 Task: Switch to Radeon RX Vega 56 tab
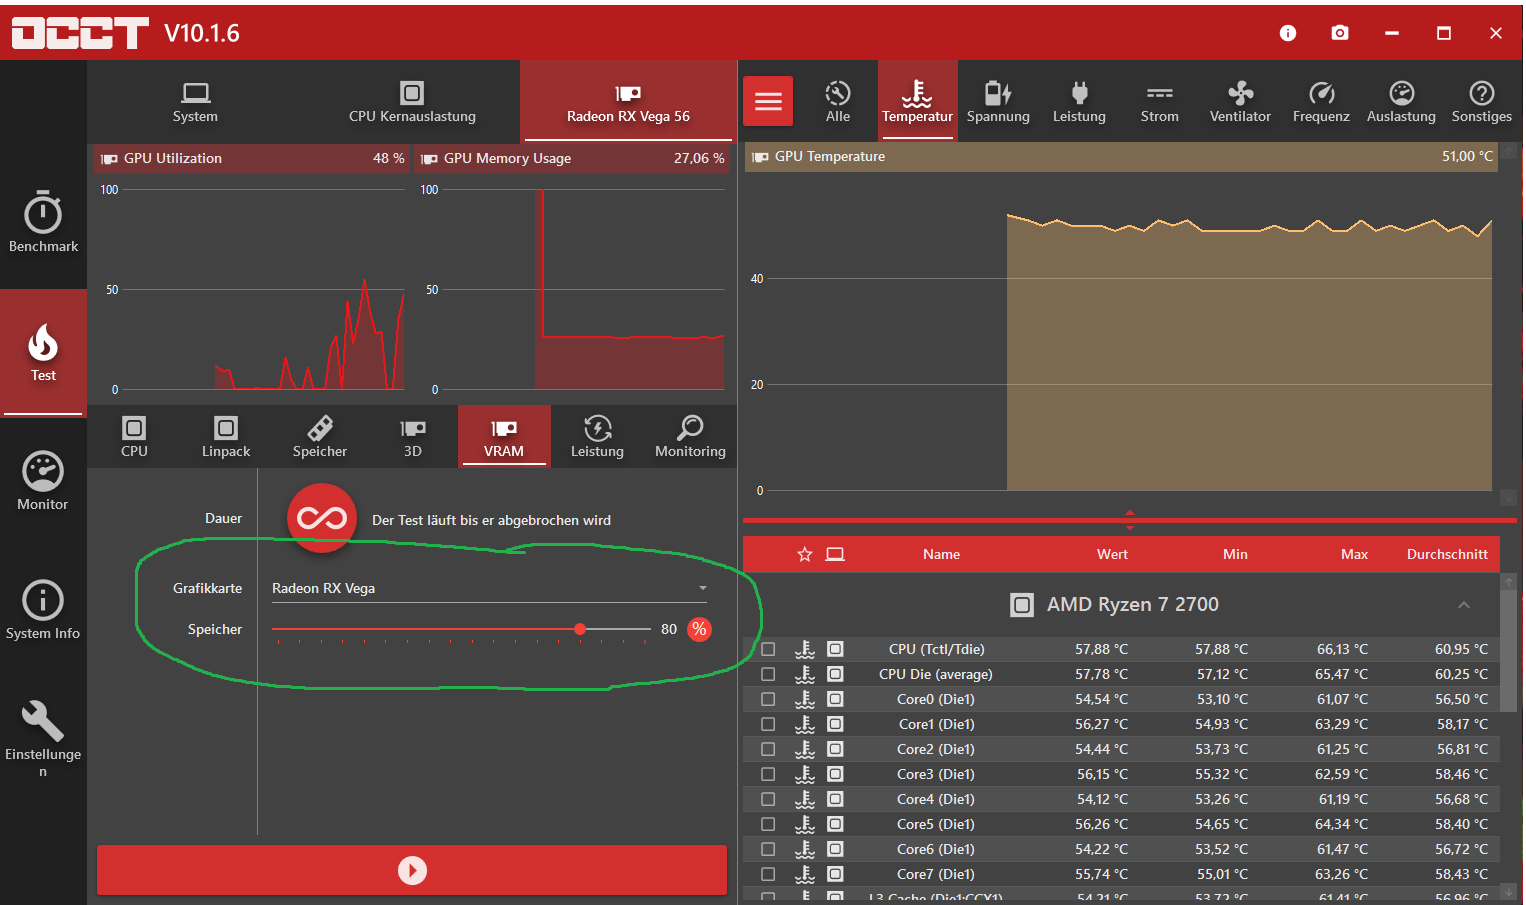tap(628, 102)
